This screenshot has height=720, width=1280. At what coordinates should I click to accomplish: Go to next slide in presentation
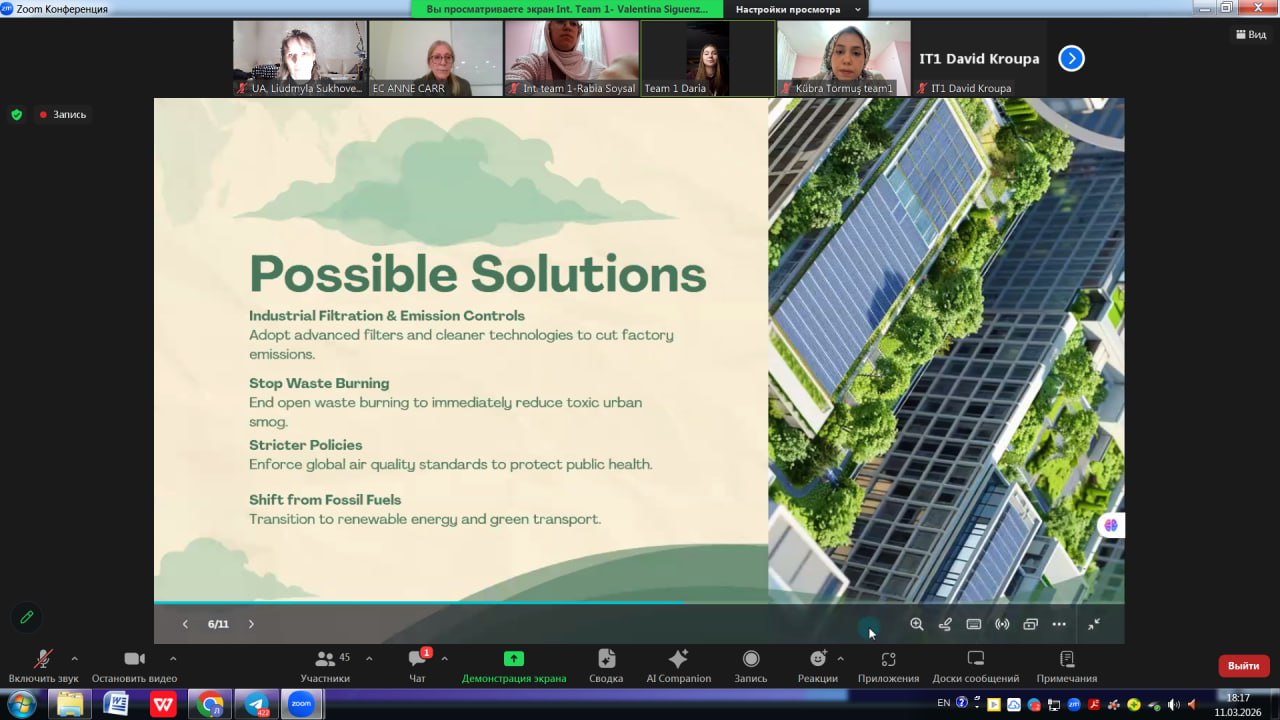click(x=251, y=624)
